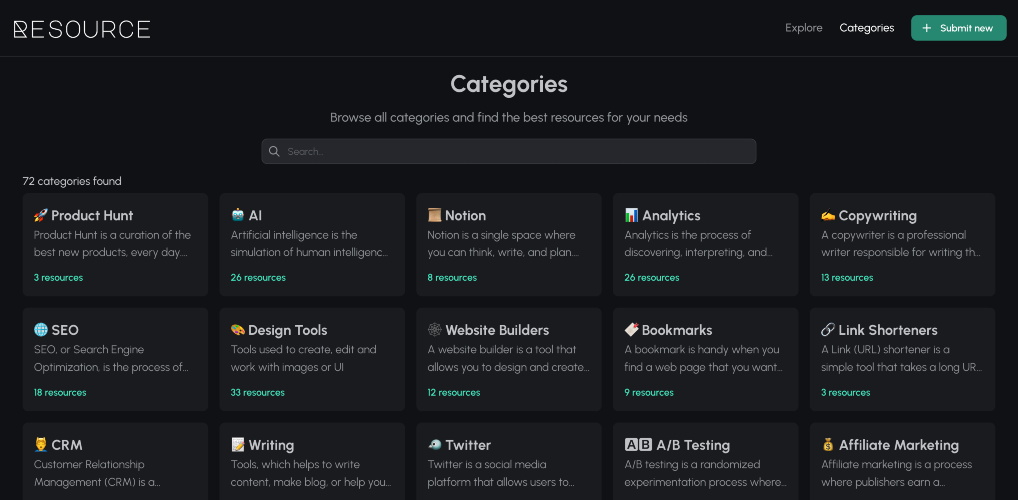Click the RESOURCE logo

[x=82, y=29]
